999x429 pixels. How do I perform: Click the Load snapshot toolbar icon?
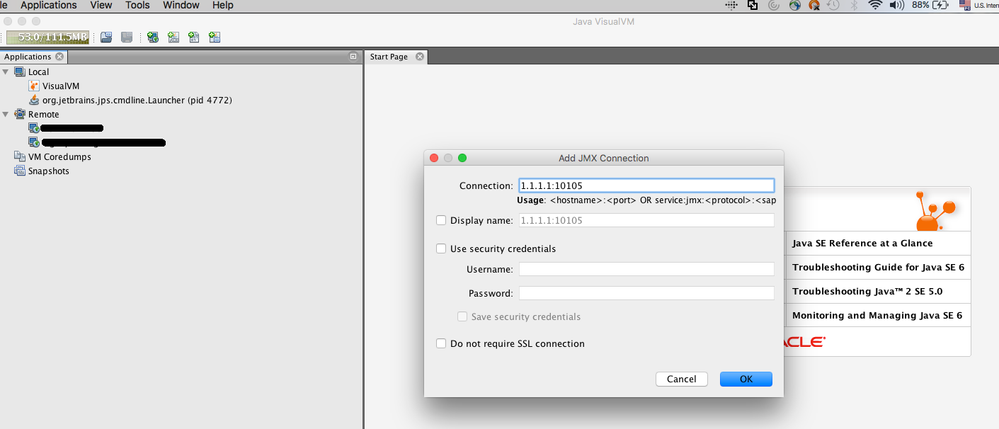coord(106,38)
